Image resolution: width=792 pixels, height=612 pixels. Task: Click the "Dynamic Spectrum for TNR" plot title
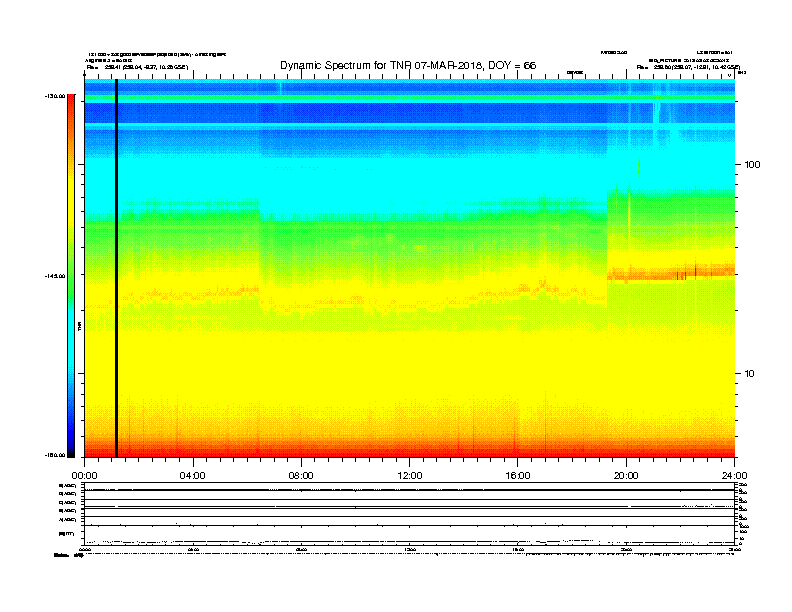point(408,66)
